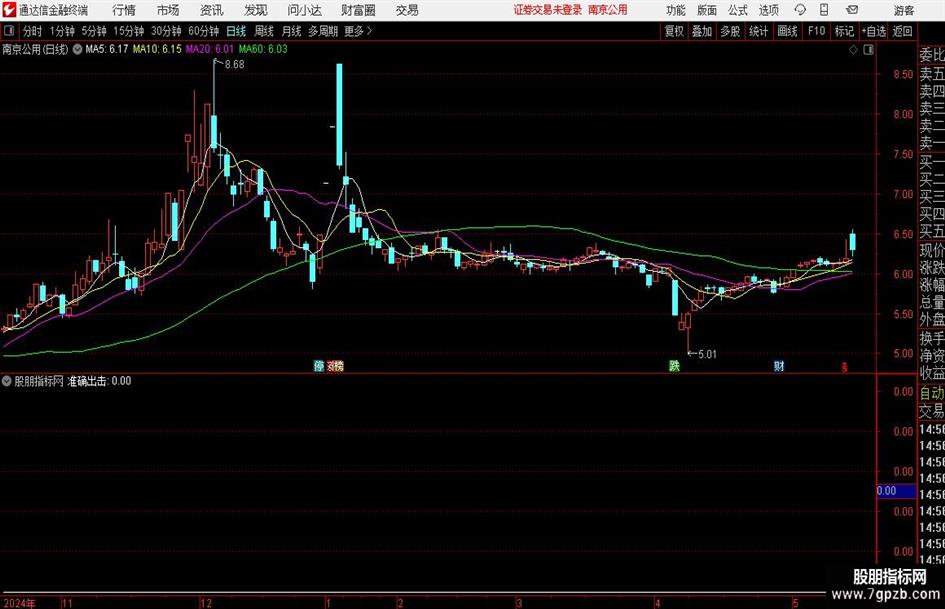Image resolution: width=945 pixels, height=609 pixels.
Task: Click the 多股 multi-stock button
Action: tap(730, 31)
